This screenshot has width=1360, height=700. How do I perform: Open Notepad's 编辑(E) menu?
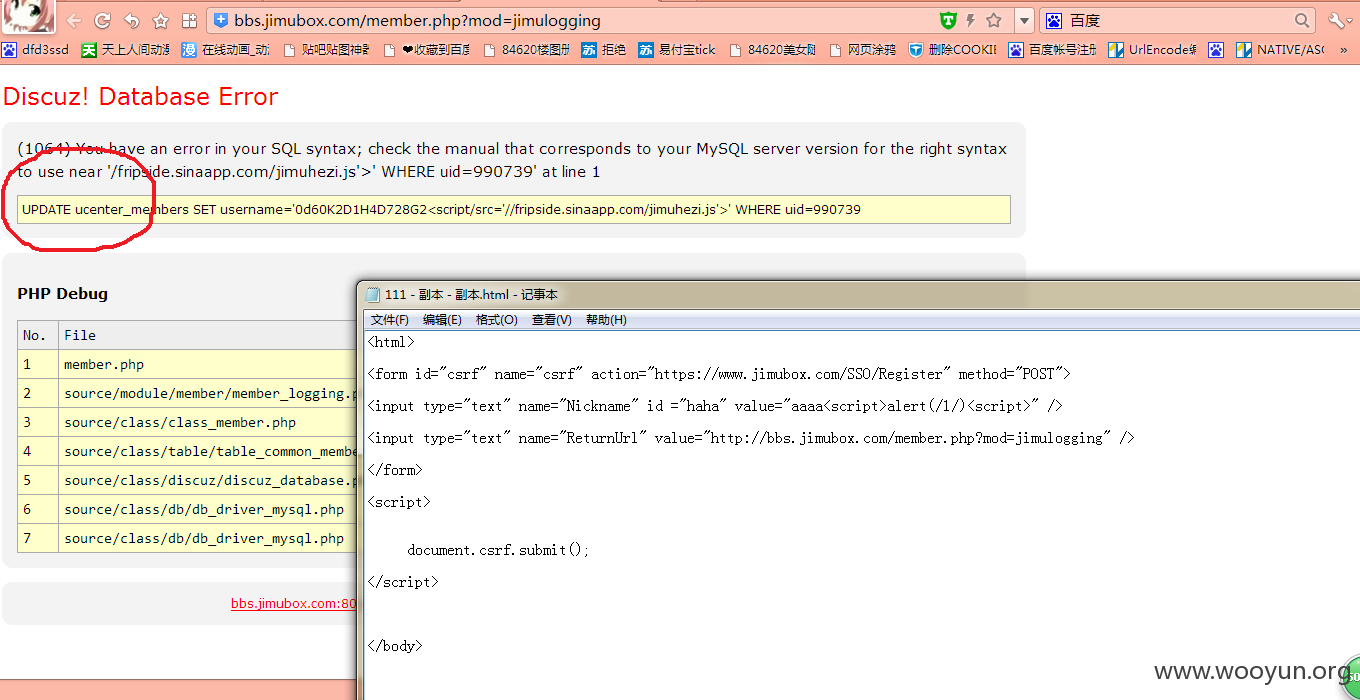[x=442, y=320]
